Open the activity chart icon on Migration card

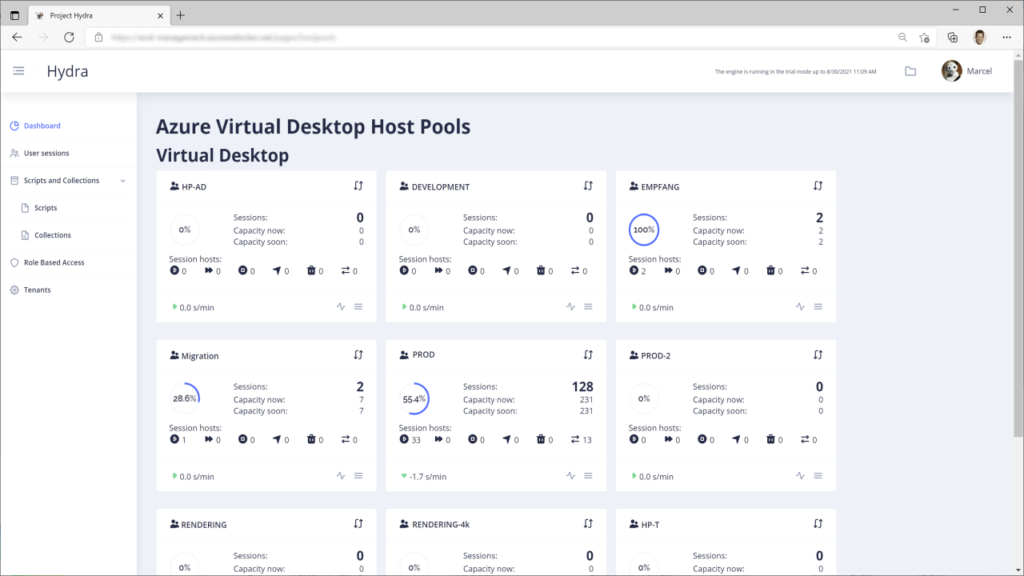(x=341, y=476)
